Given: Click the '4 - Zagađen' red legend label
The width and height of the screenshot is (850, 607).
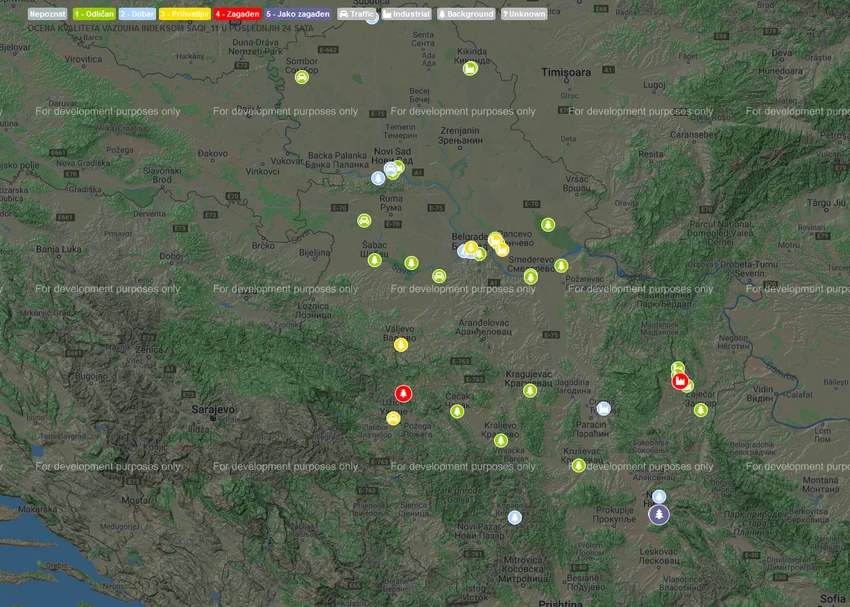Looking at the screenshot, I should (237, 14).
